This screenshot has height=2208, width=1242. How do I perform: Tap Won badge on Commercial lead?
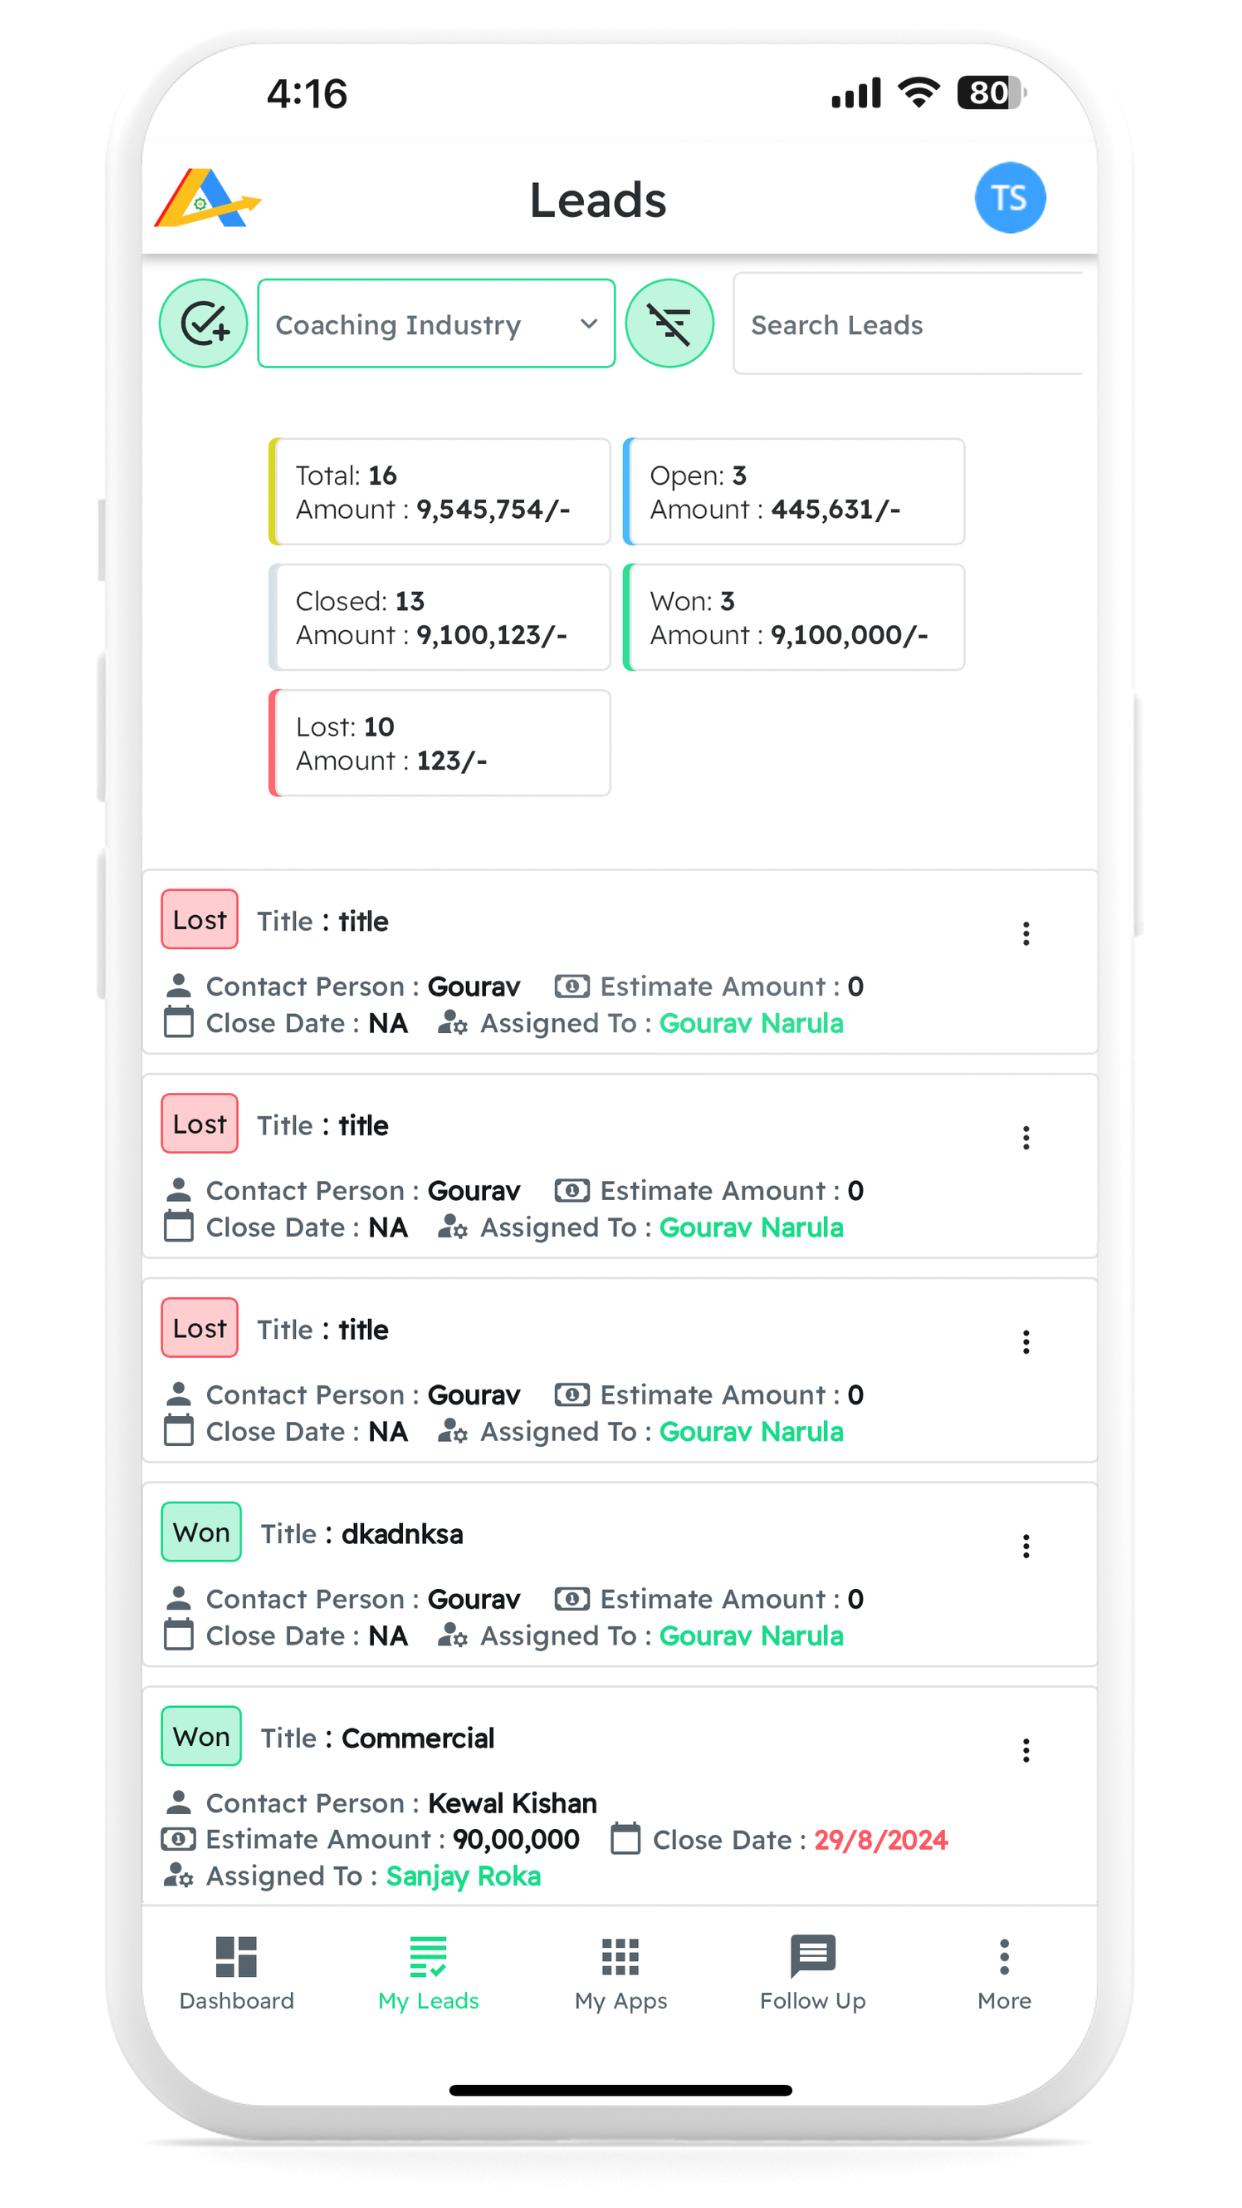(201, 1736)
